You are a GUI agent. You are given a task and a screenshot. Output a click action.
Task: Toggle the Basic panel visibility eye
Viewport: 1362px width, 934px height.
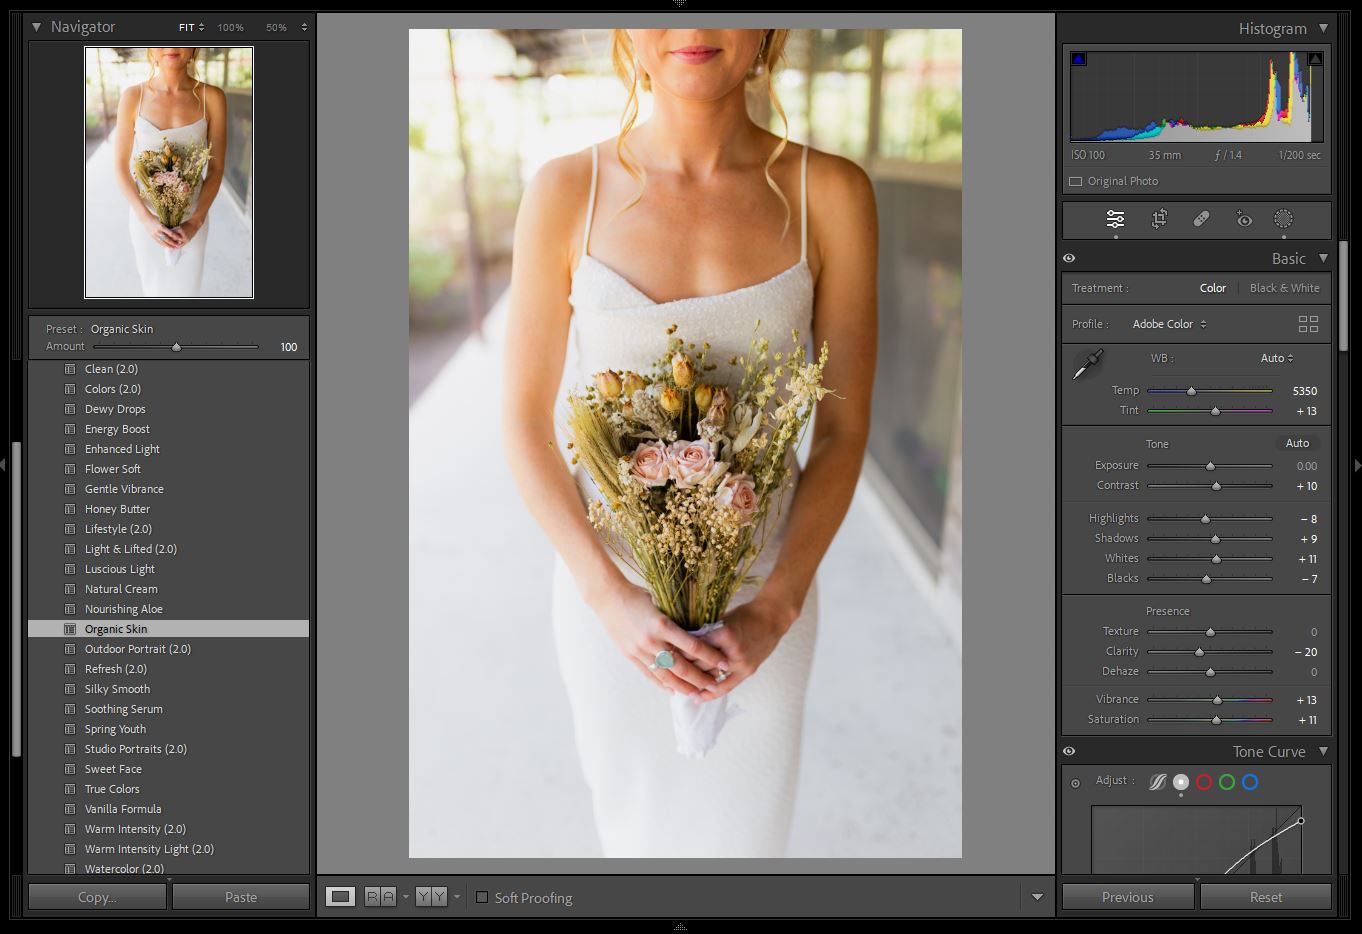(1069, 257)
